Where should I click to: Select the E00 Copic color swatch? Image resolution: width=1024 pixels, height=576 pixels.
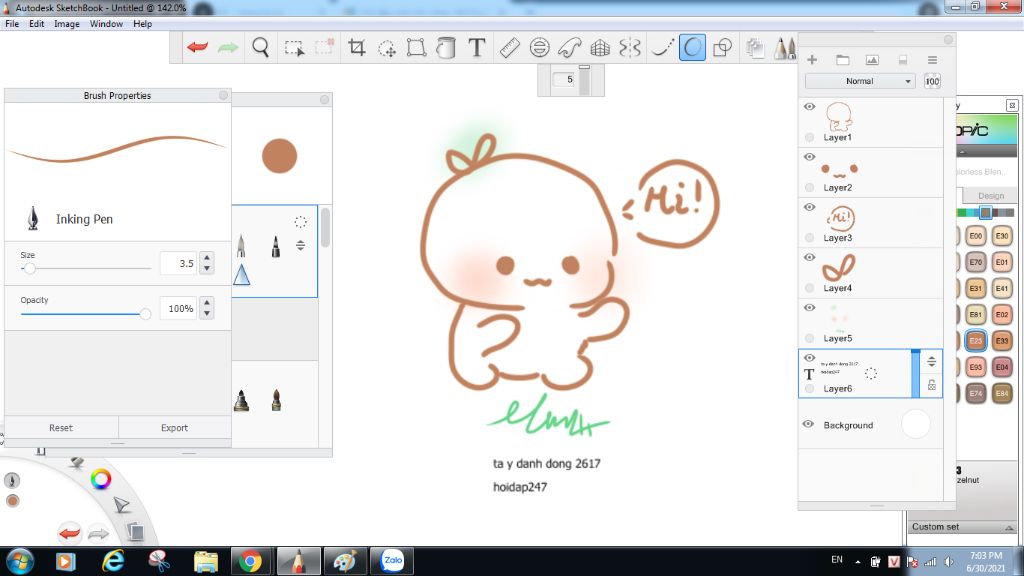[976, 236]
